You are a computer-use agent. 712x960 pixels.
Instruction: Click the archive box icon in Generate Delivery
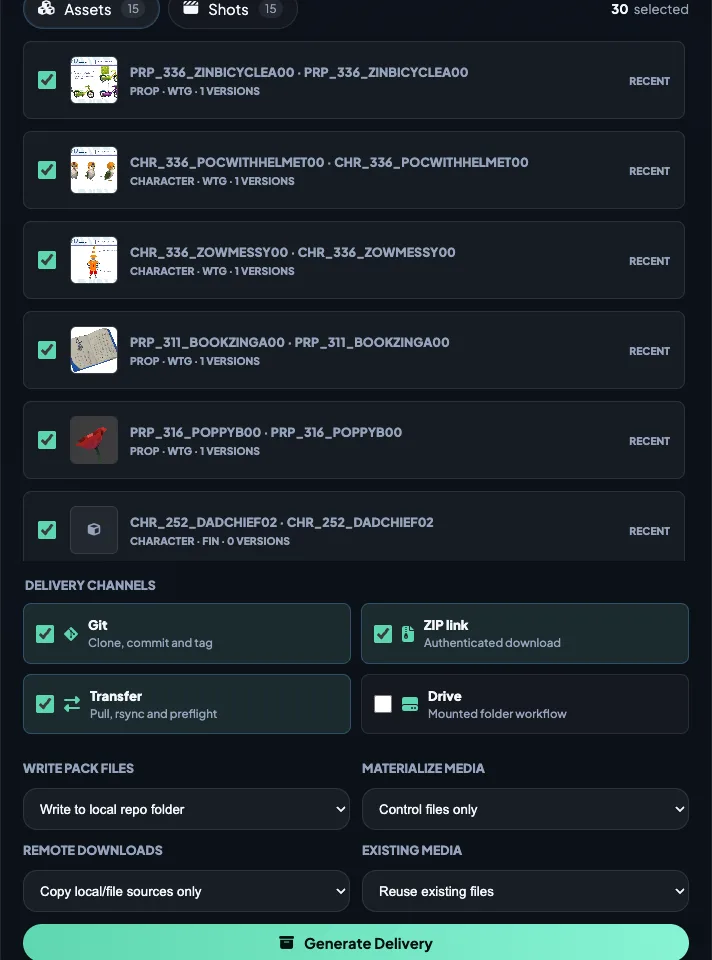[x=287, y=942]
